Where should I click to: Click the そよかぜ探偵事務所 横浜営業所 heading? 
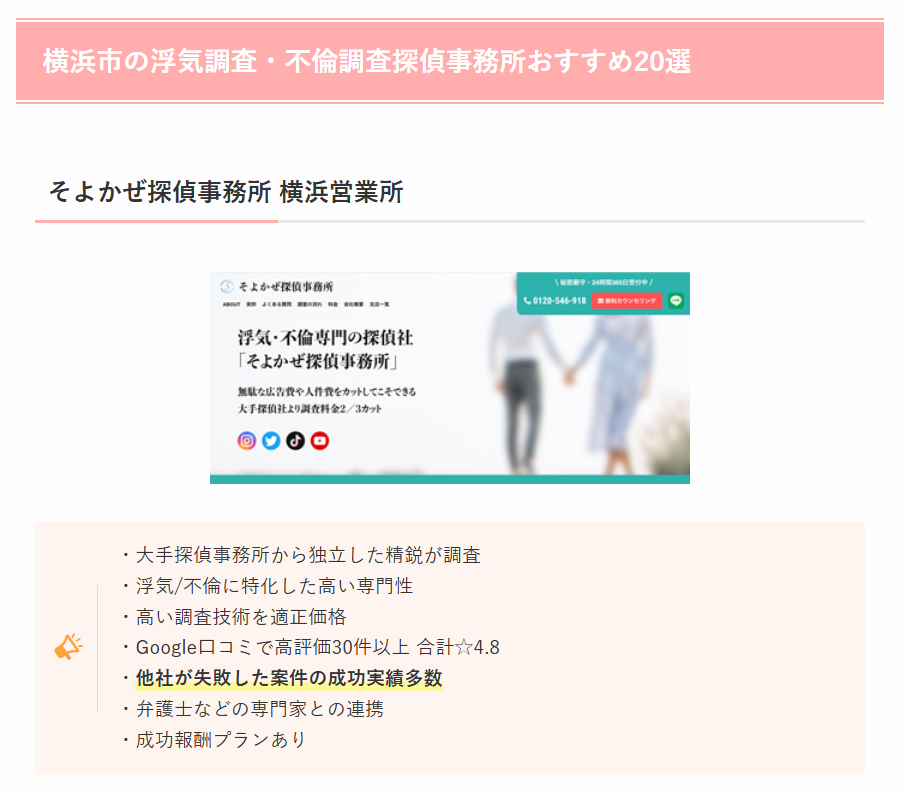[225, 192]
